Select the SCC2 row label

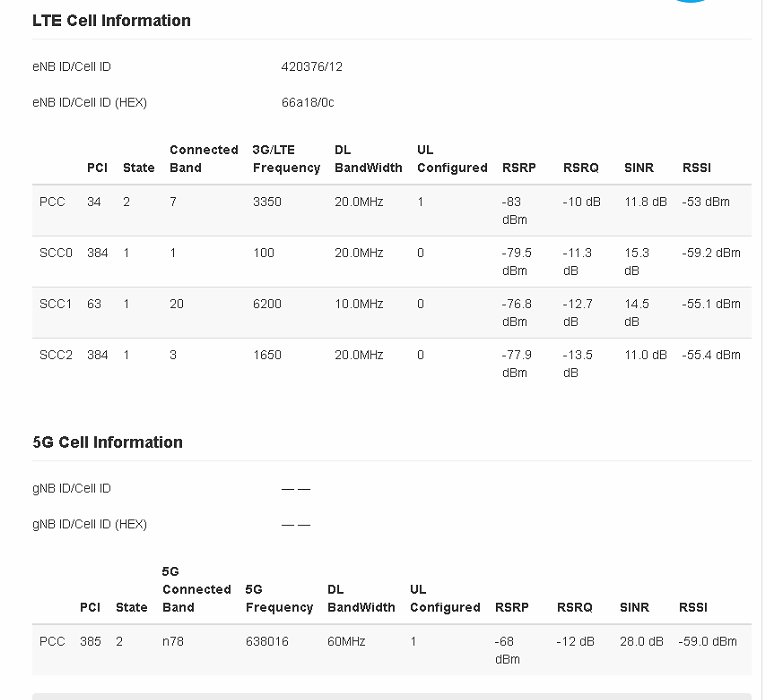tap(56, 355)
